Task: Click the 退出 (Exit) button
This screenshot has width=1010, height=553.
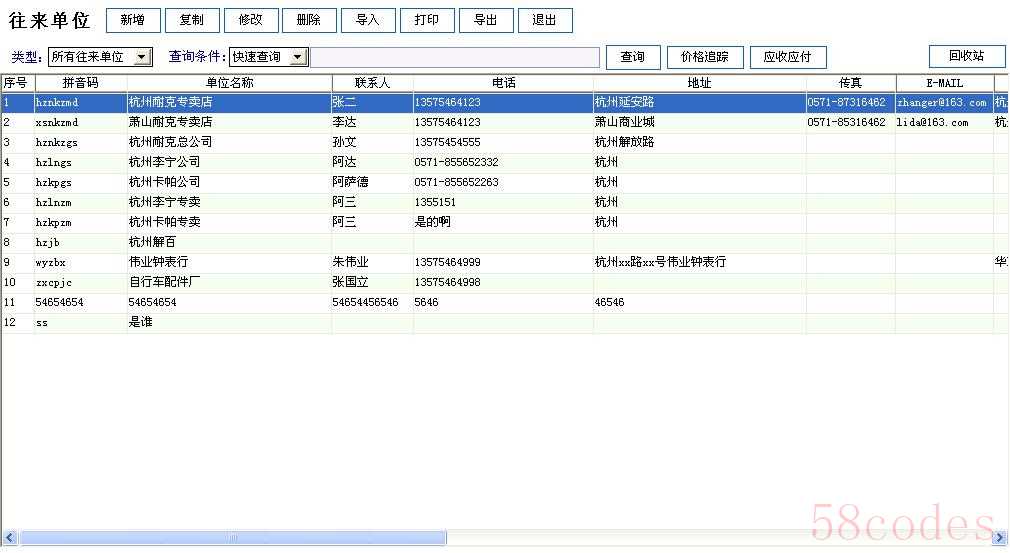Action: 545,20
